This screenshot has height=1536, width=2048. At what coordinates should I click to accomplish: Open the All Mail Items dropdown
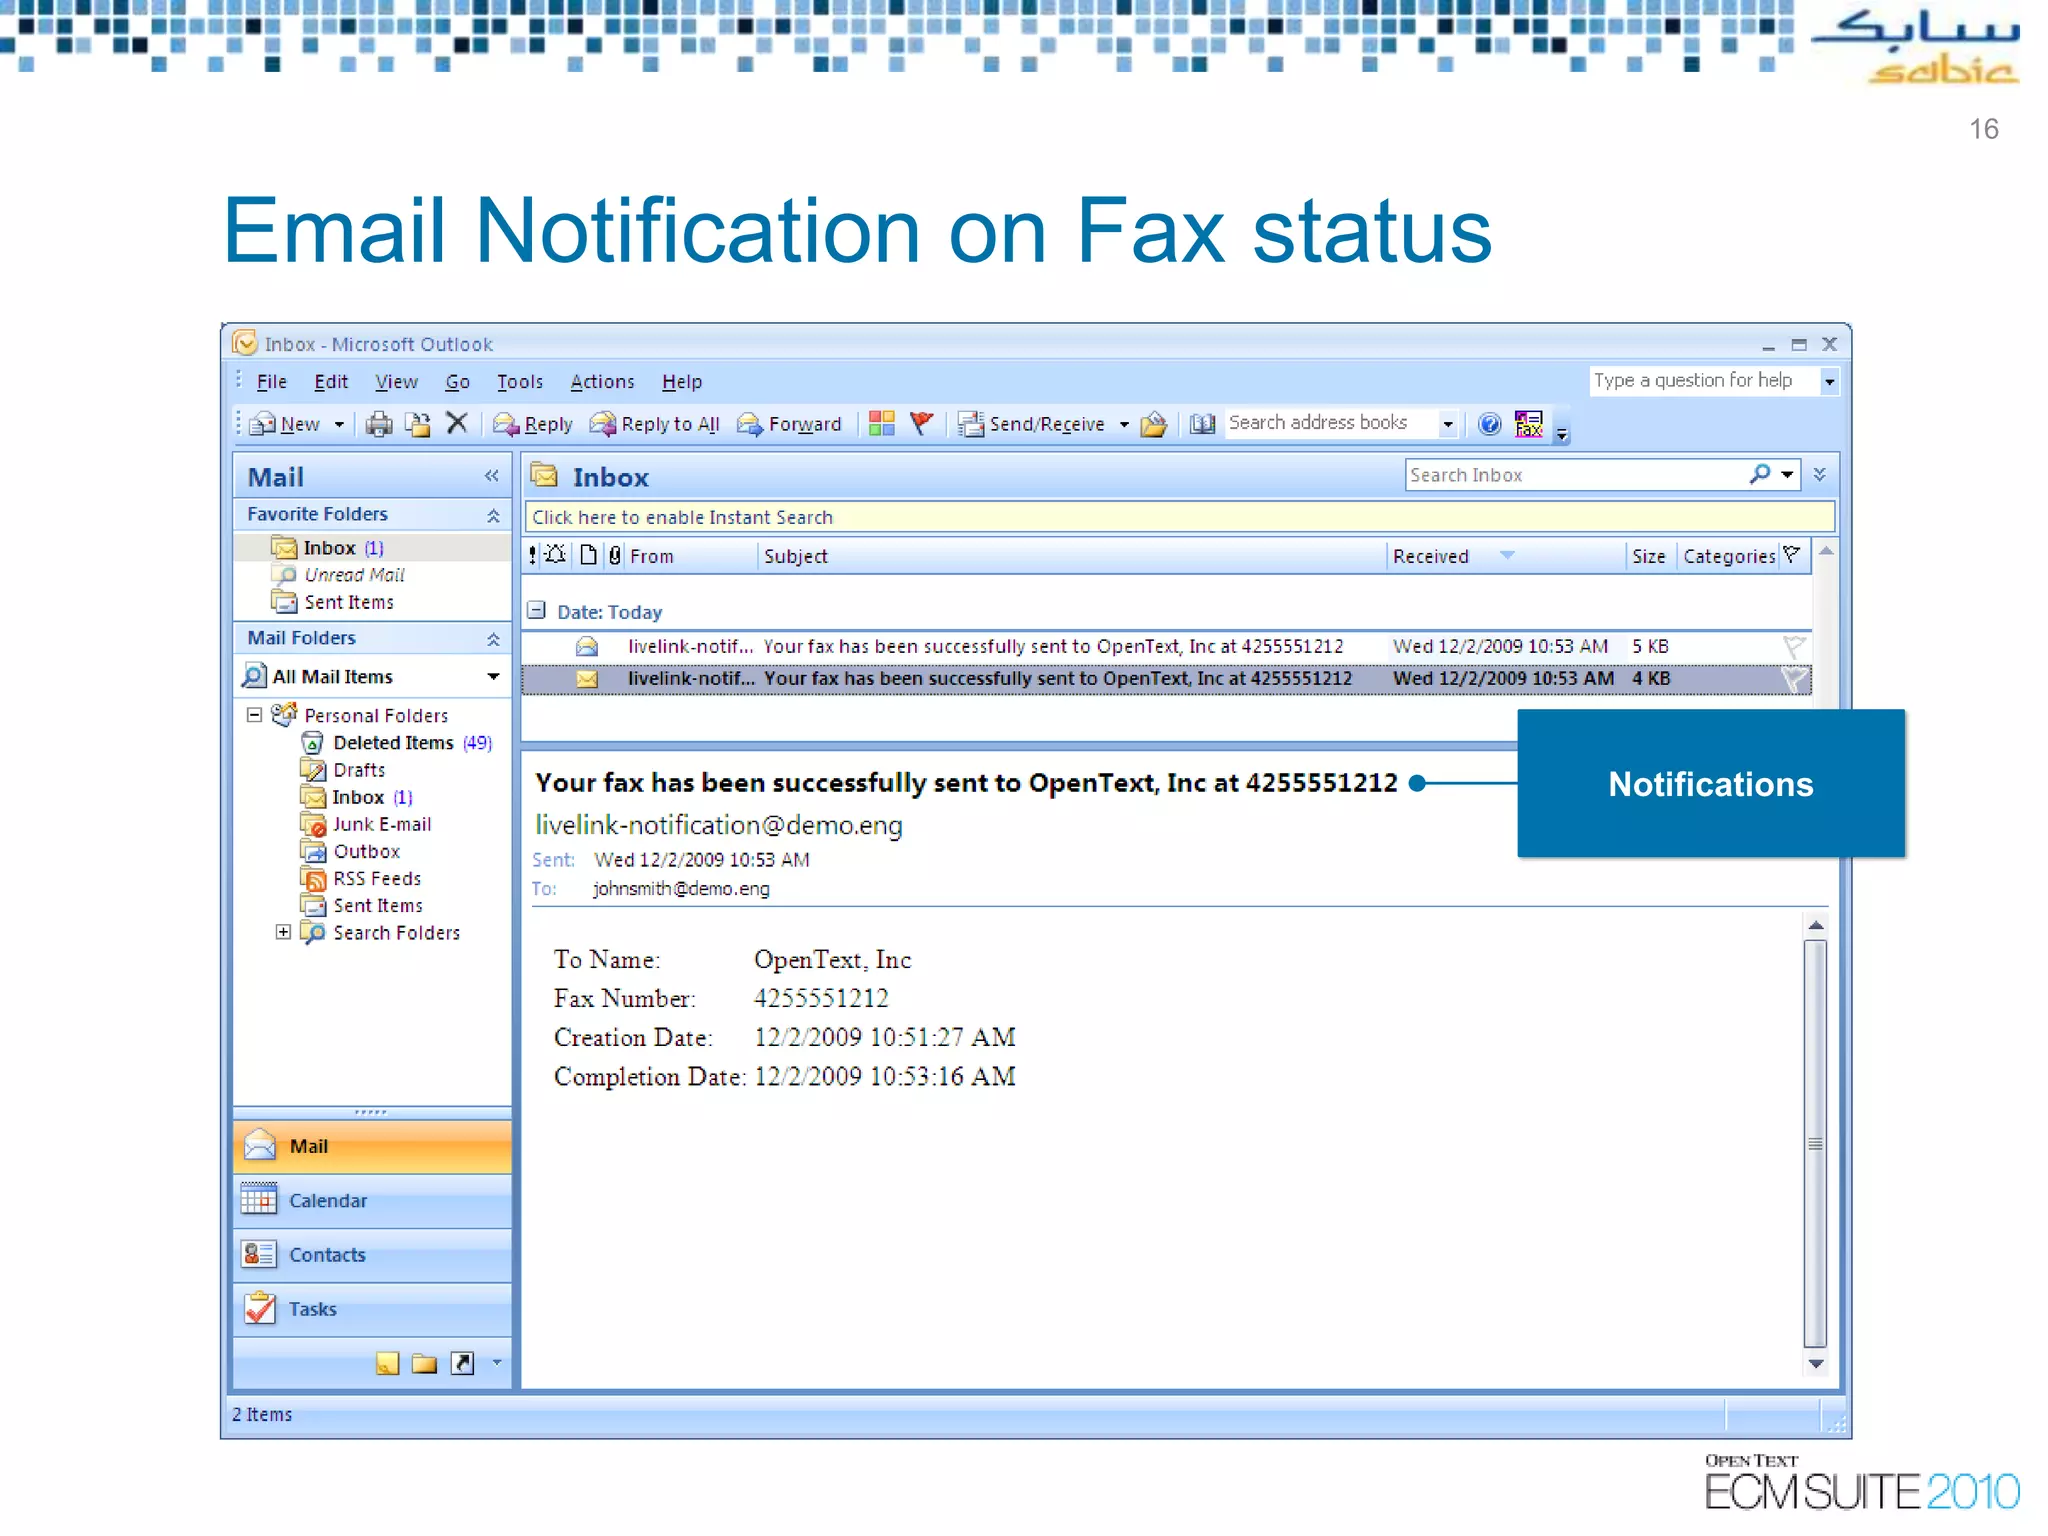493,677
